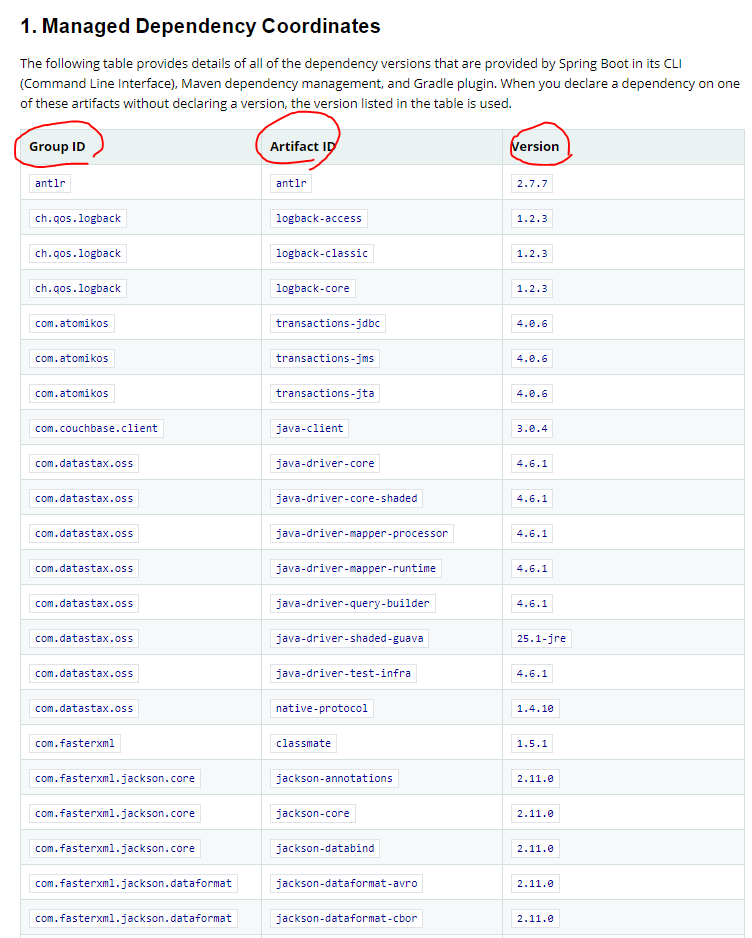The width and height of the screenshot is (752, 938).
Task: Click the java-driver-test-infra artifact cell
Action: [x=343, y=673]
